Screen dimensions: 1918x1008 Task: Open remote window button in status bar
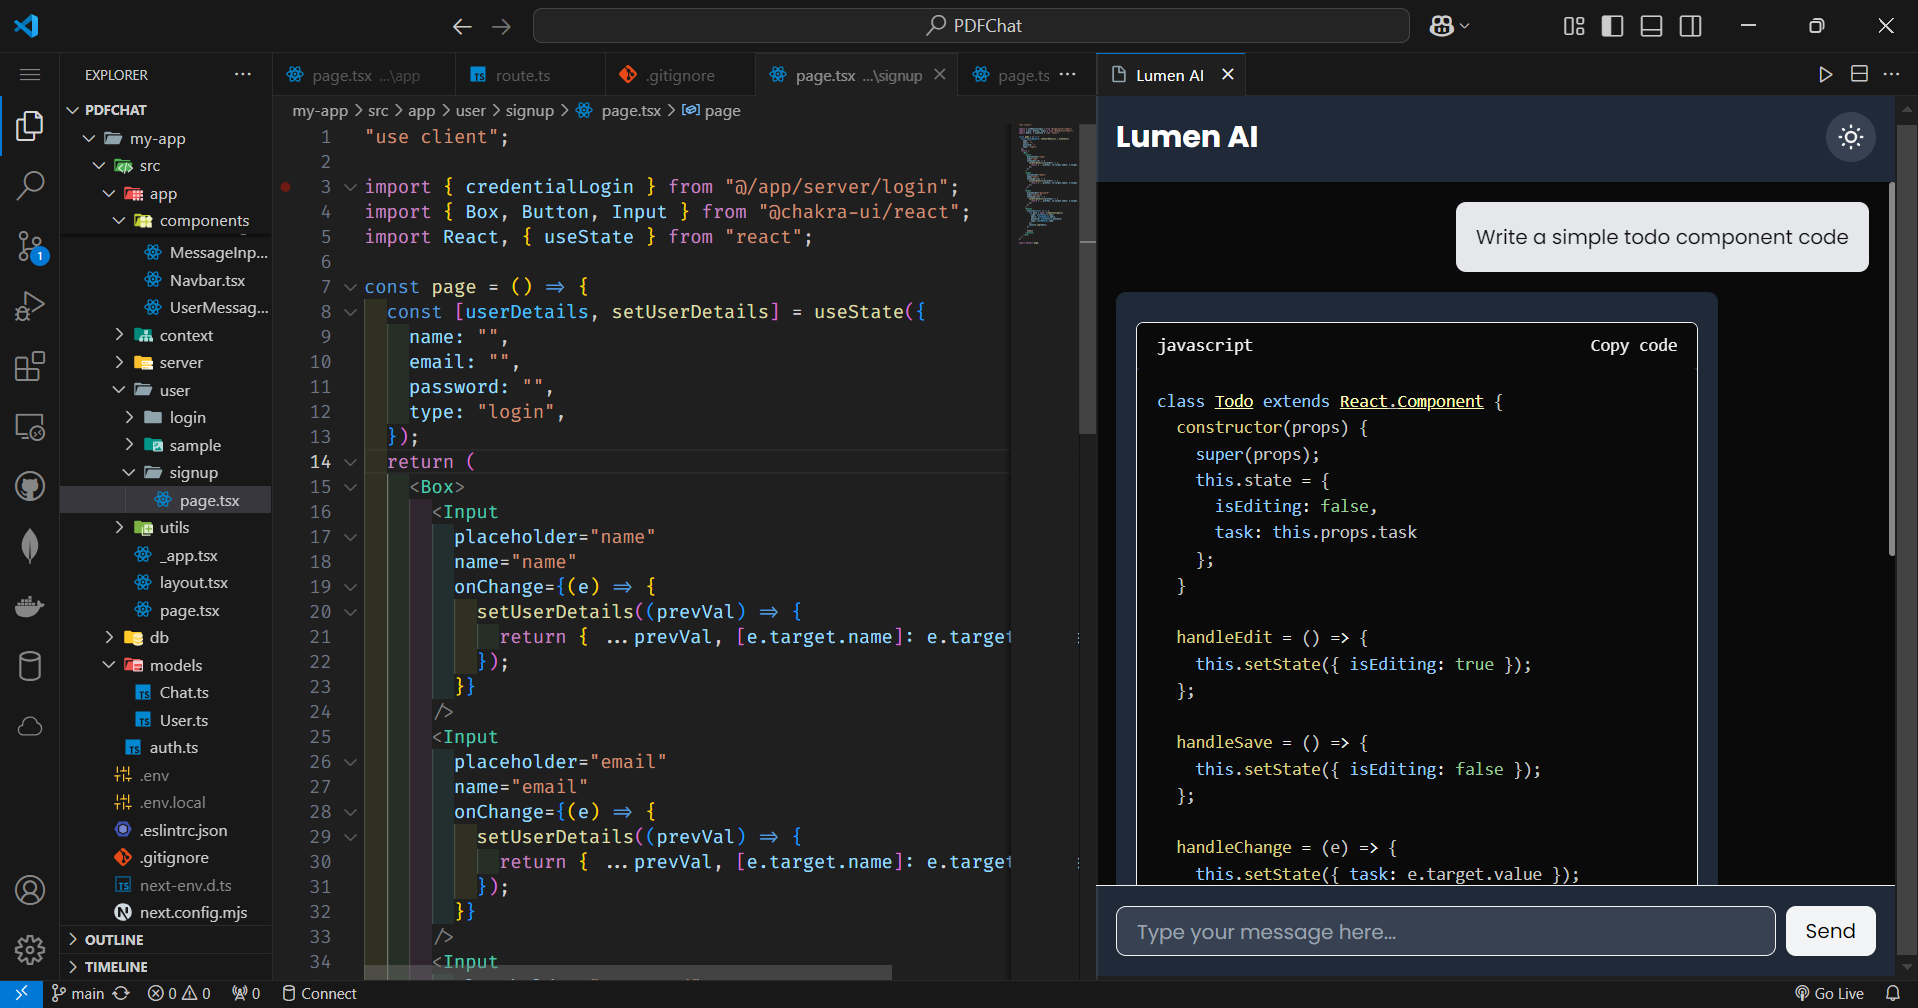[x=21, y=993]
